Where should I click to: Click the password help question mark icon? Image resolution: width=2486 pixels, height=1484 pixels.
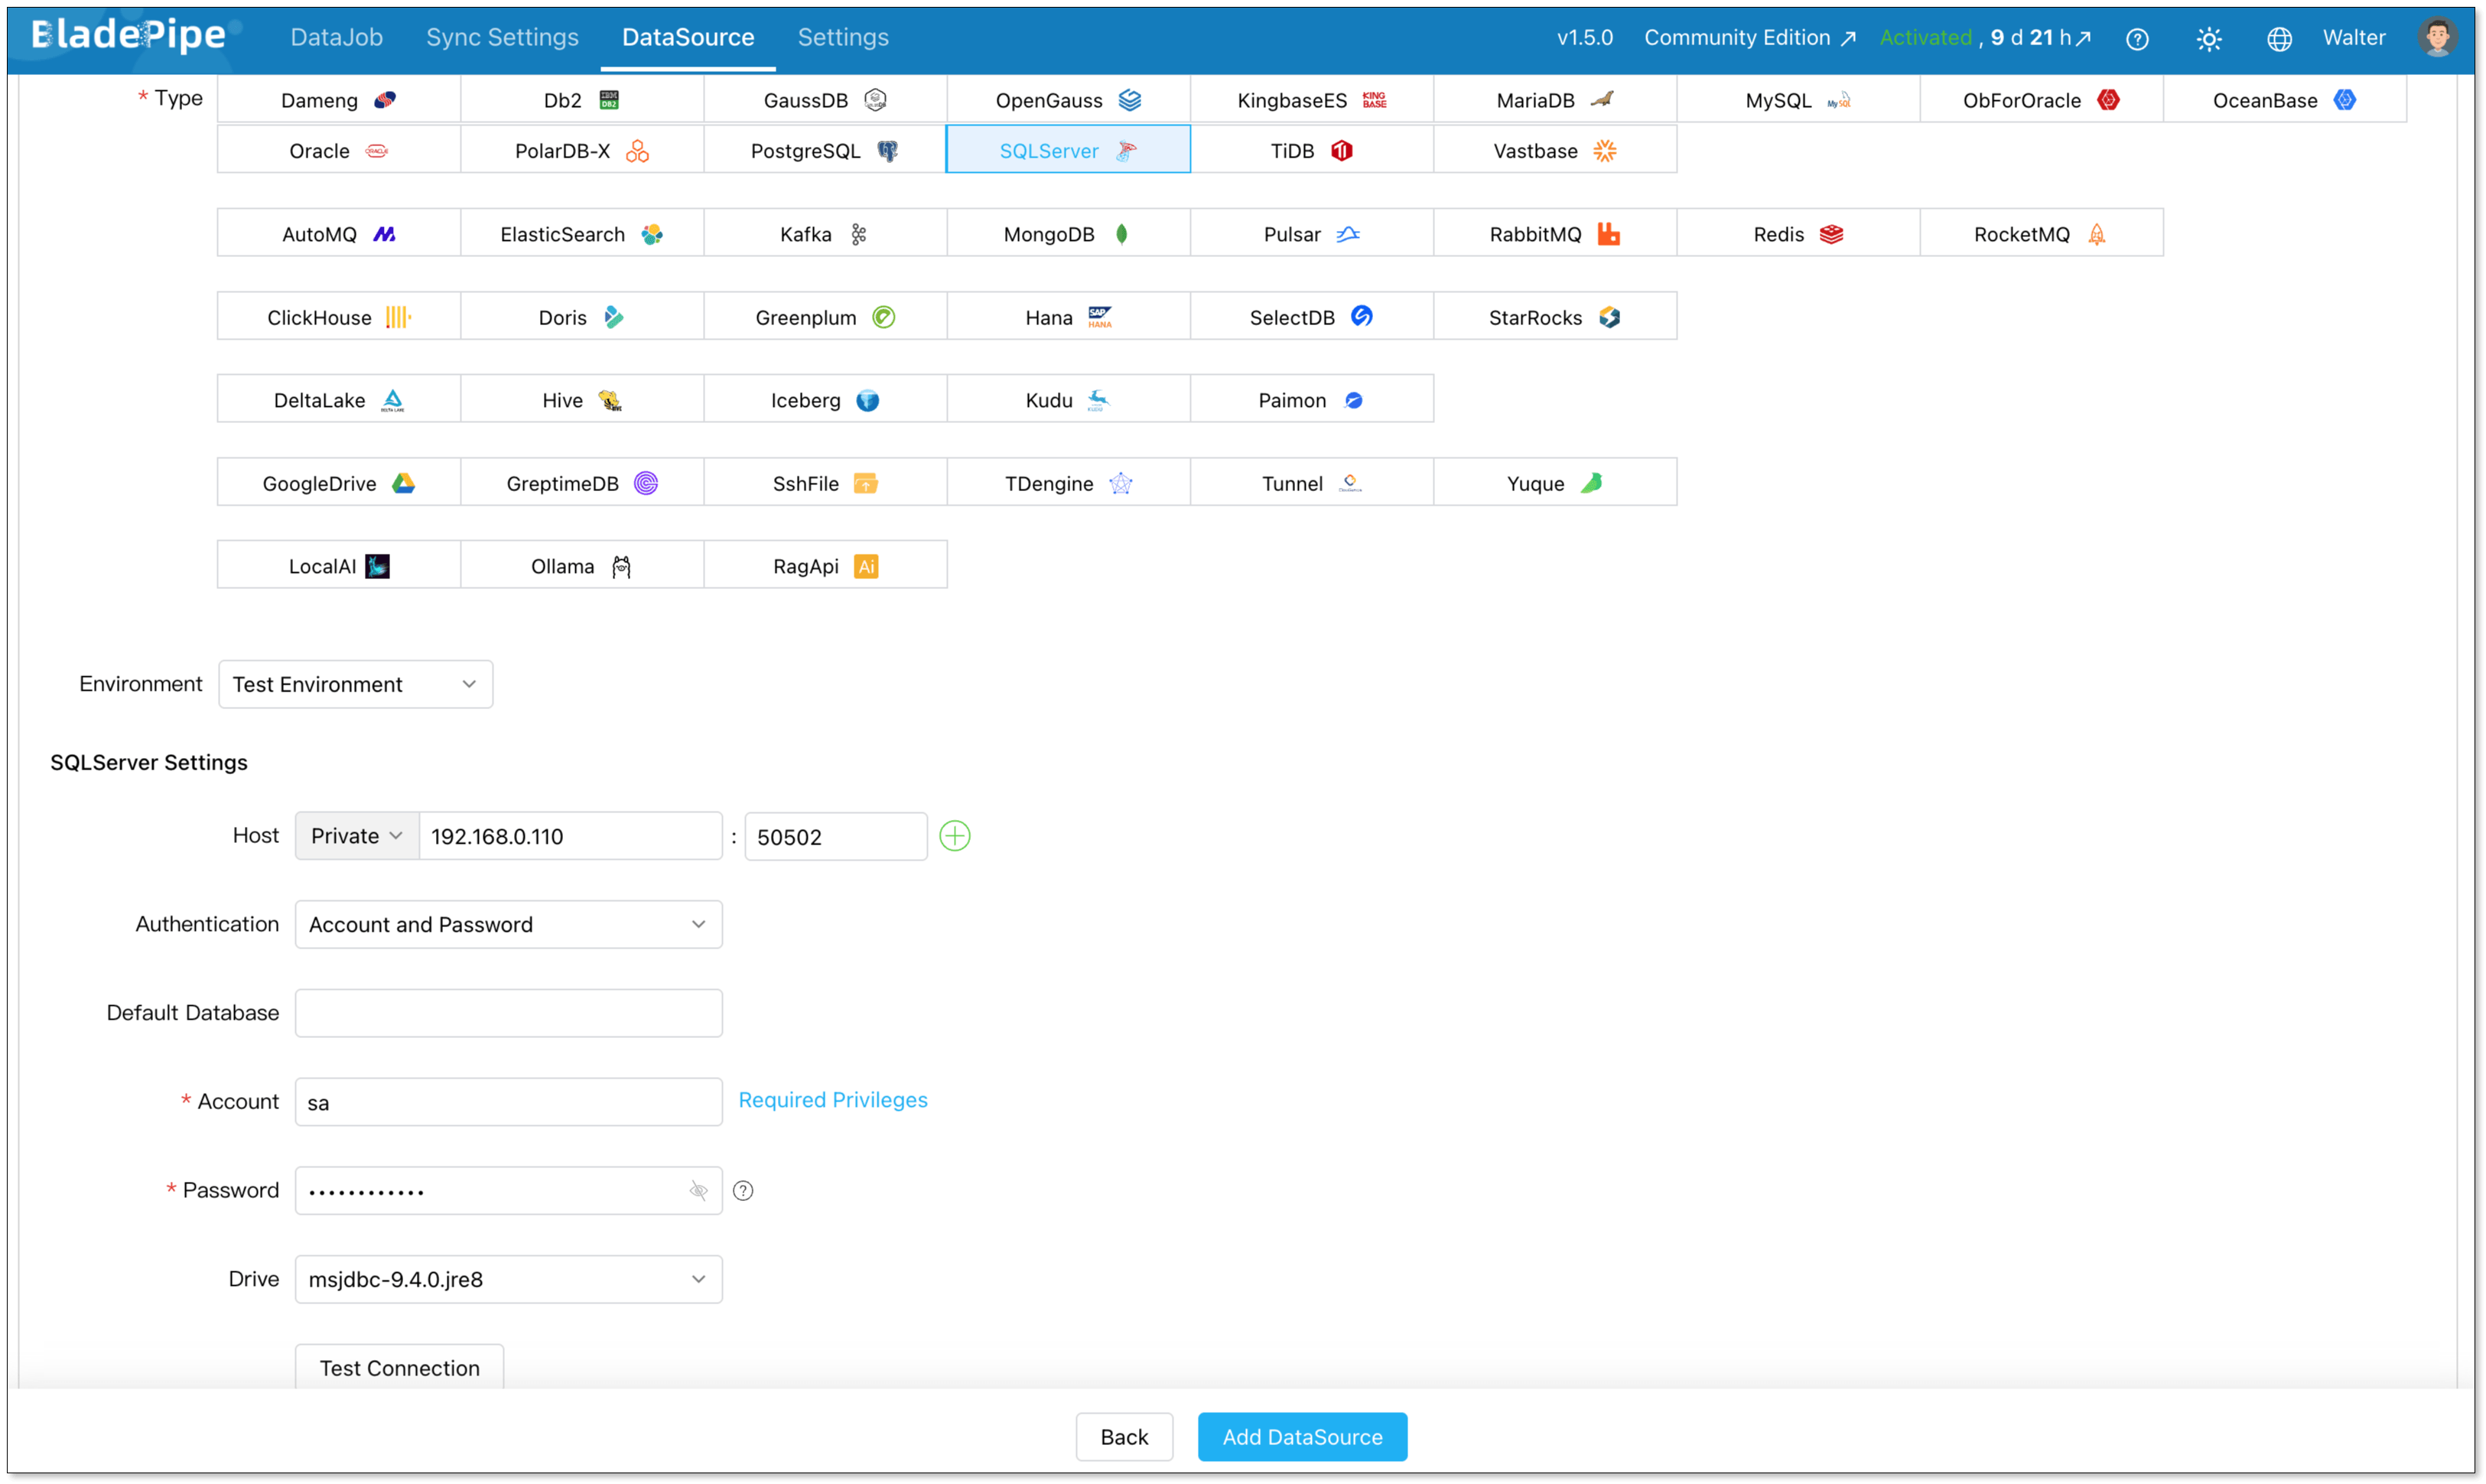pyautogui.click(x=743, y=1190)
